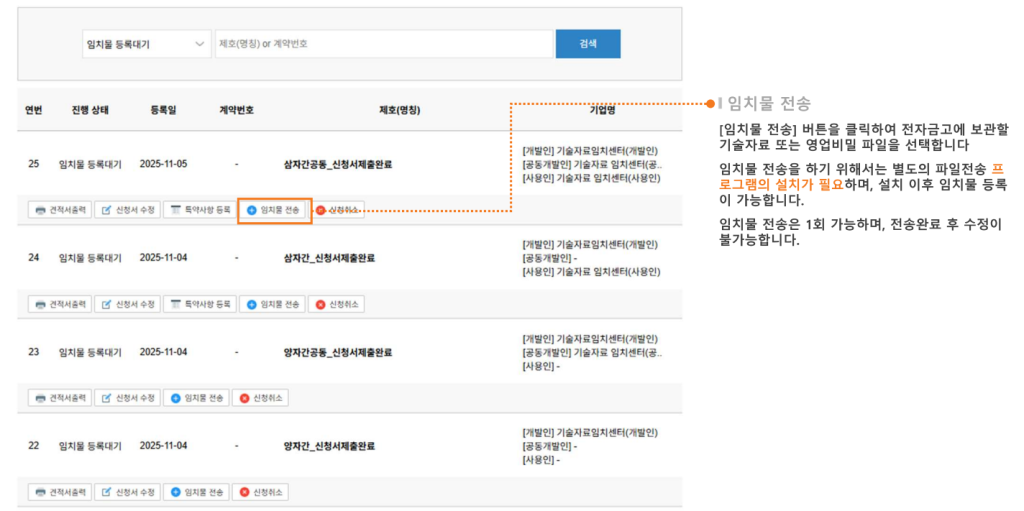Click [공동개발인] 기술자료 임치센터 line in row 23
This screenshot has height=511, width=1024.
point(592,352)
